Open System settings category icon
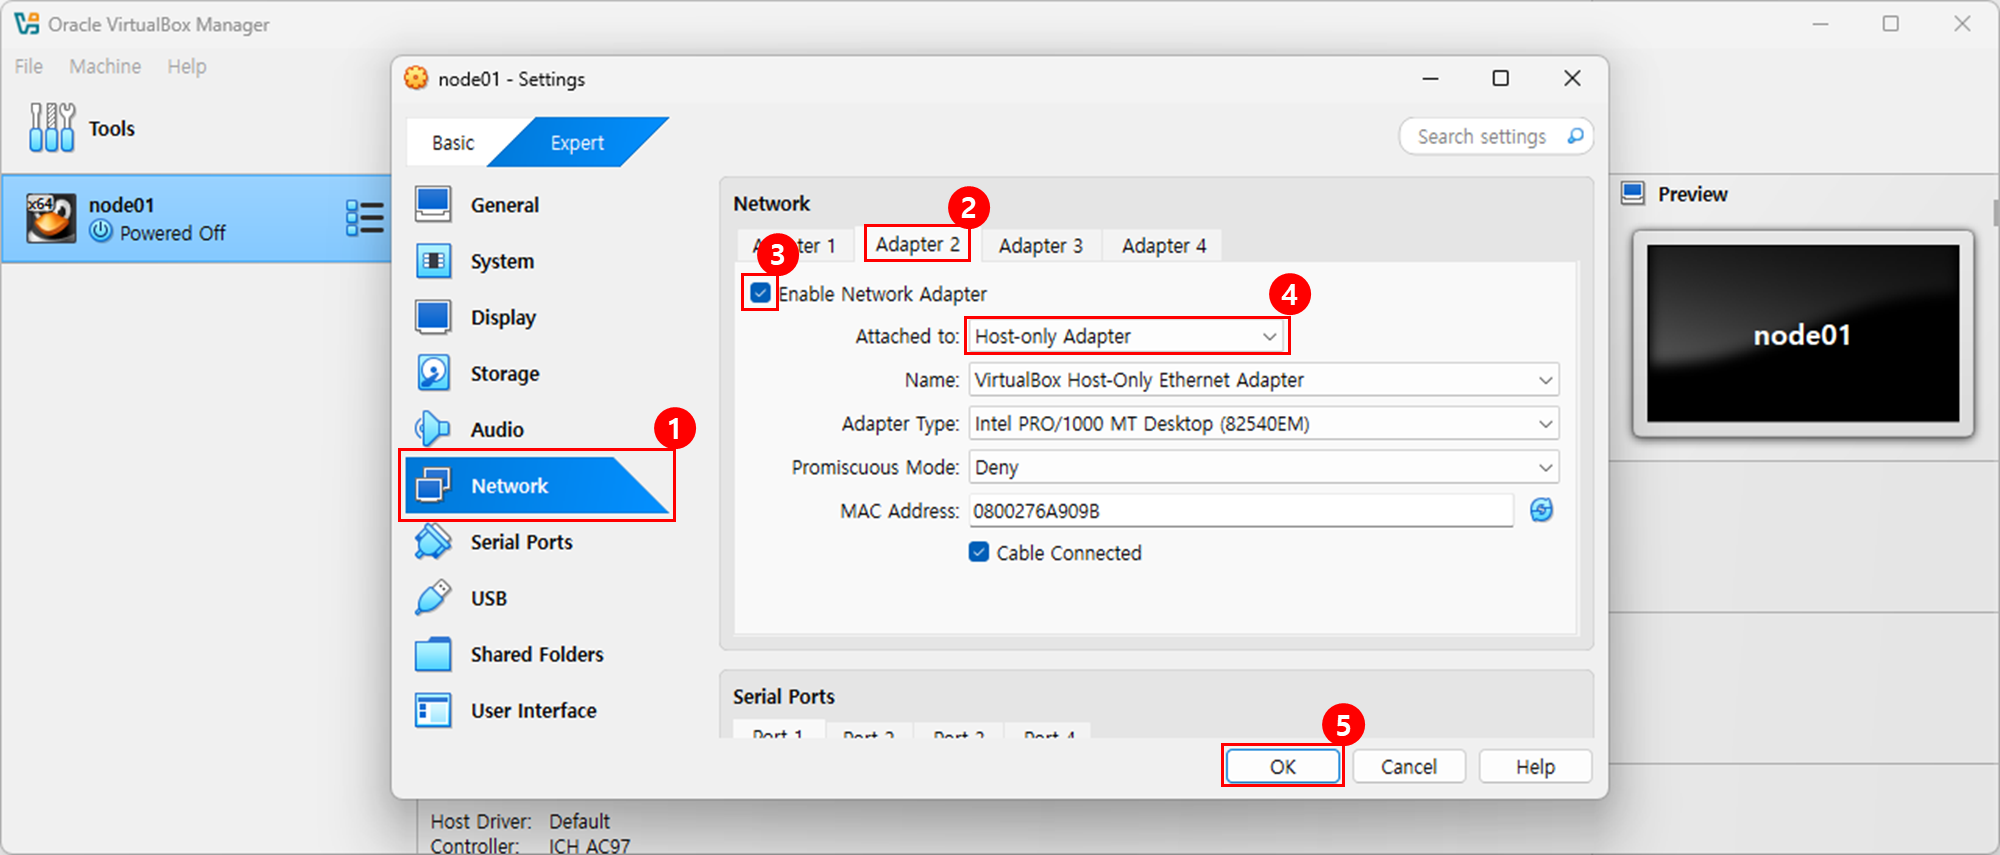 pyautogui.click(x=433, y=261)
